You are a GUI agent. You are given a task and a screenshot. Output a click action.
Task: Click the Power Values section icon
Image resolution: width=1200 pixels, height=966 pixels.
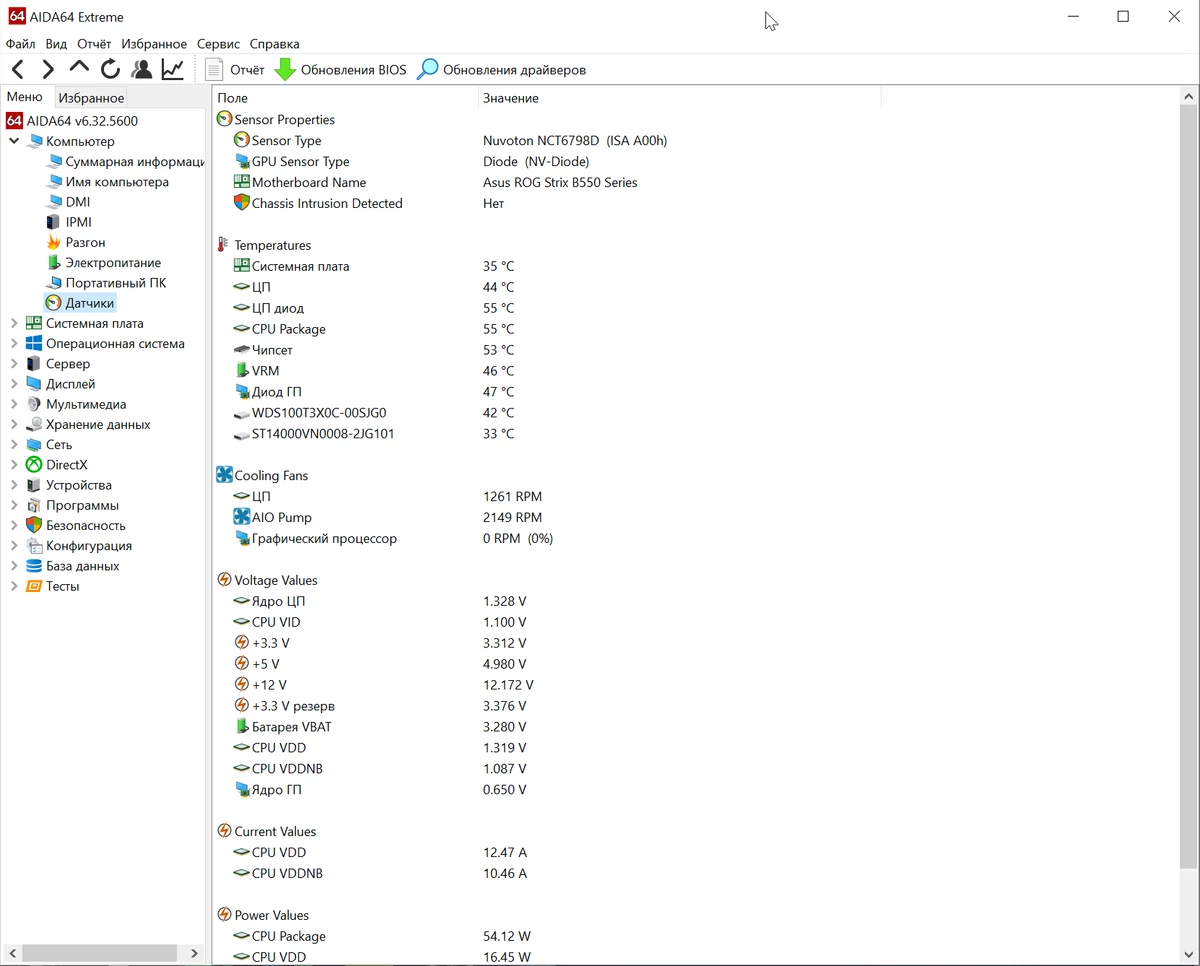point(224,916)
